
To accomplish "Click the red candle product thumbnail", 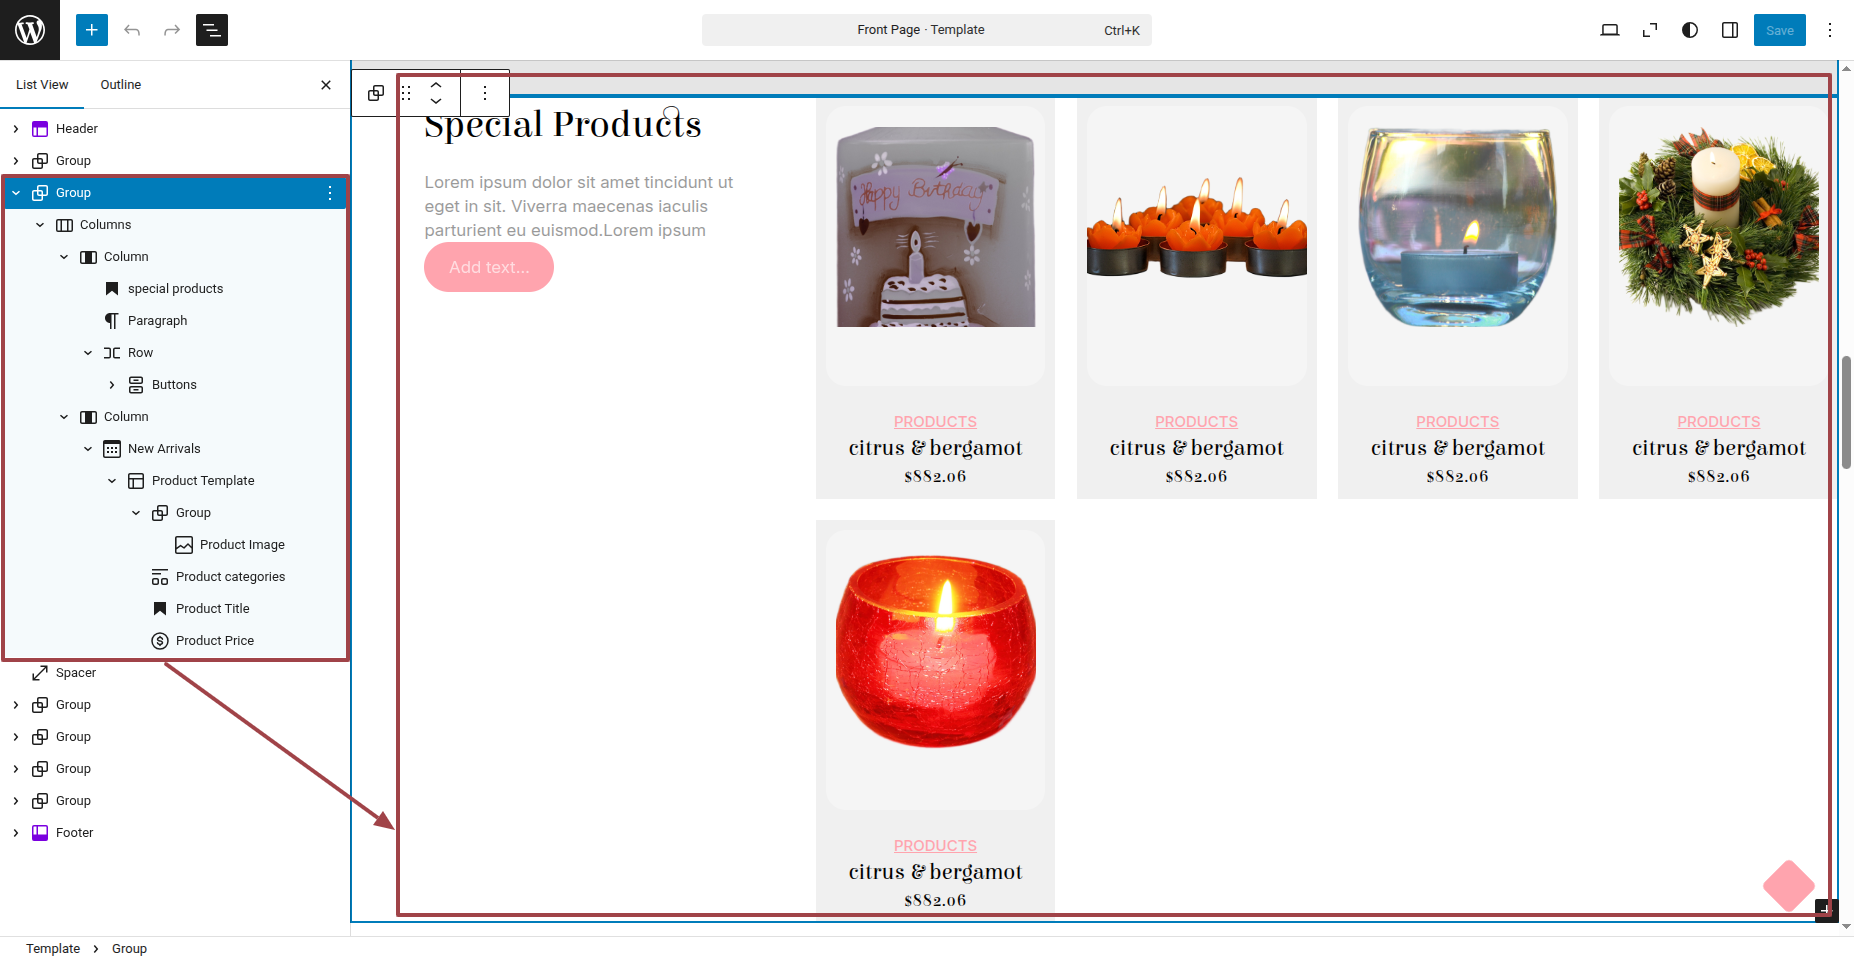I will [x=936, y=652].
